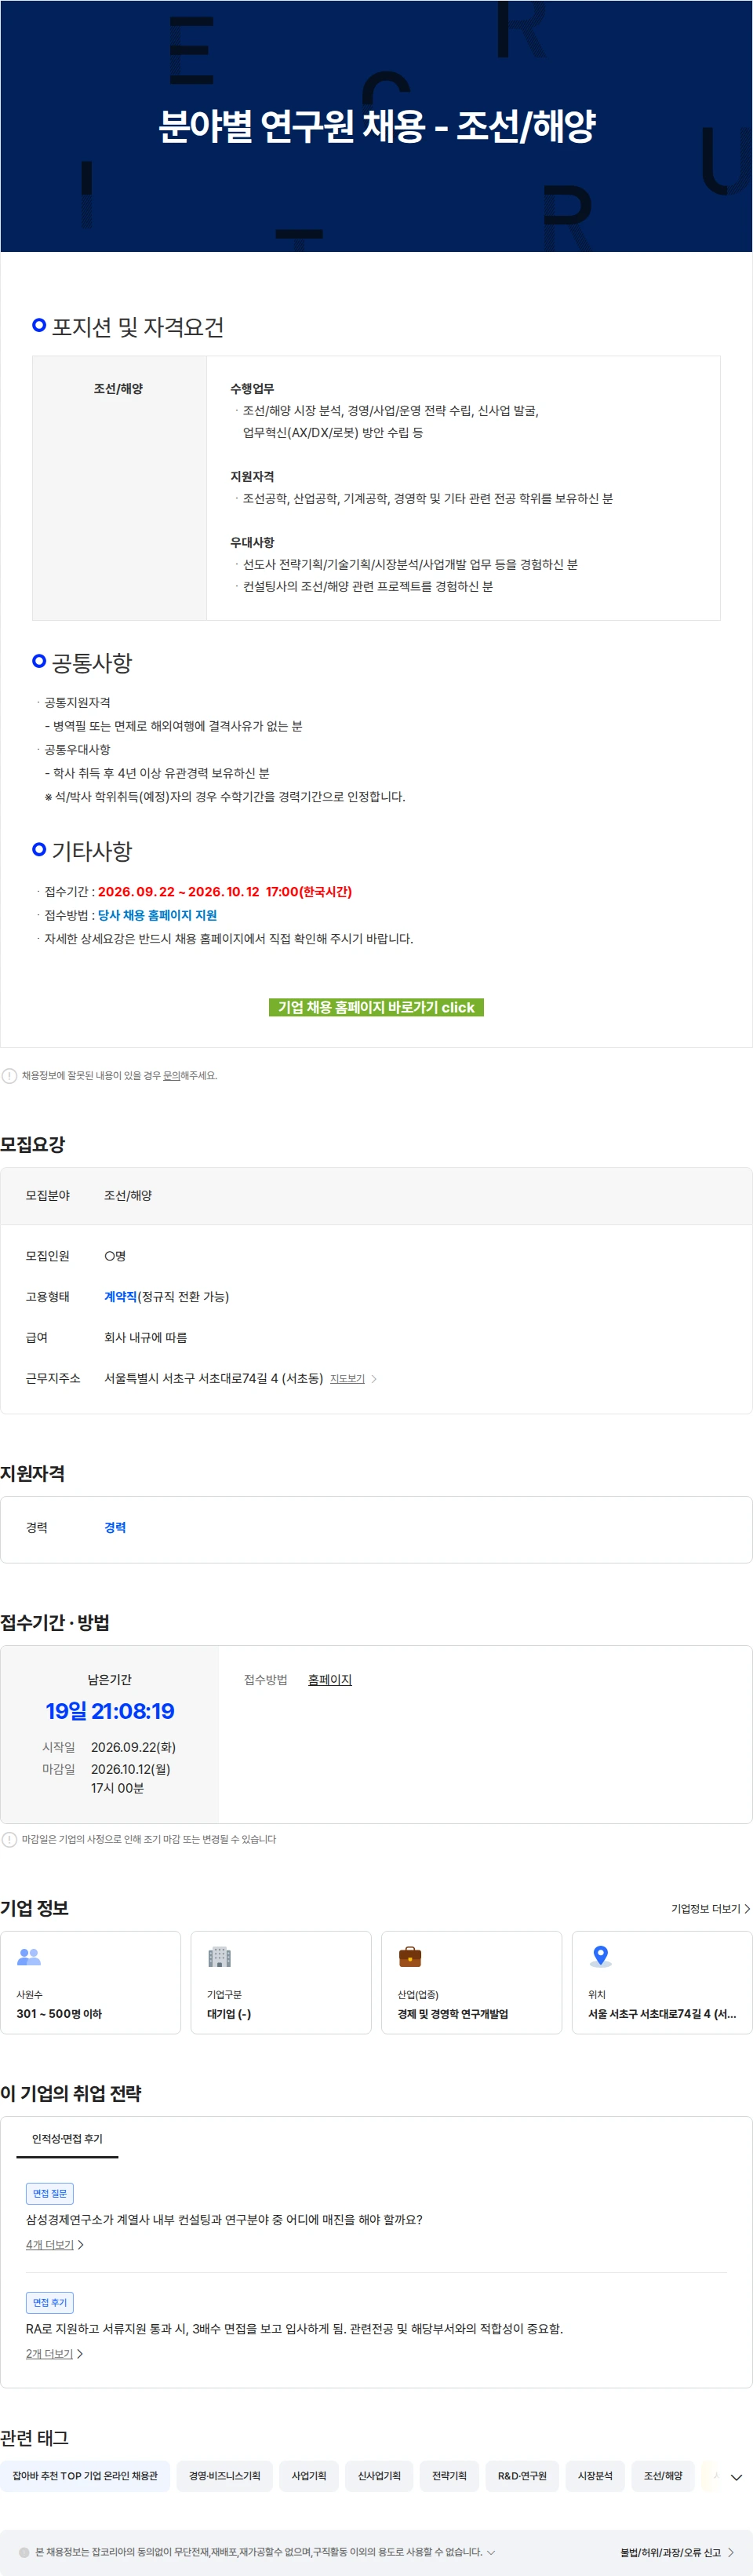
Task: Expand the related tags list with down chevron
Action: click(x=736, y=2477)
